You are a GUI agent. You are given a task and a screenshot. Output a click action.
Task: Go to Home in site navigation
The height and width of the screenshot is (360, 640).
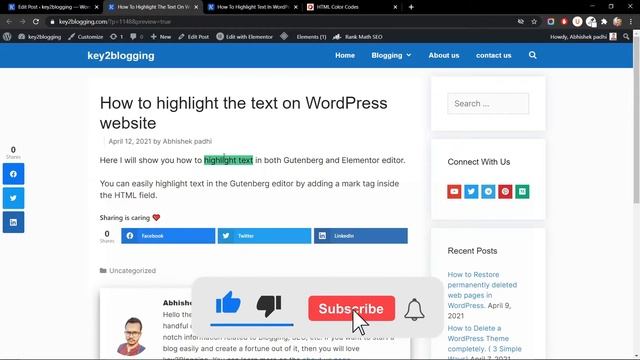pos(345,55)
